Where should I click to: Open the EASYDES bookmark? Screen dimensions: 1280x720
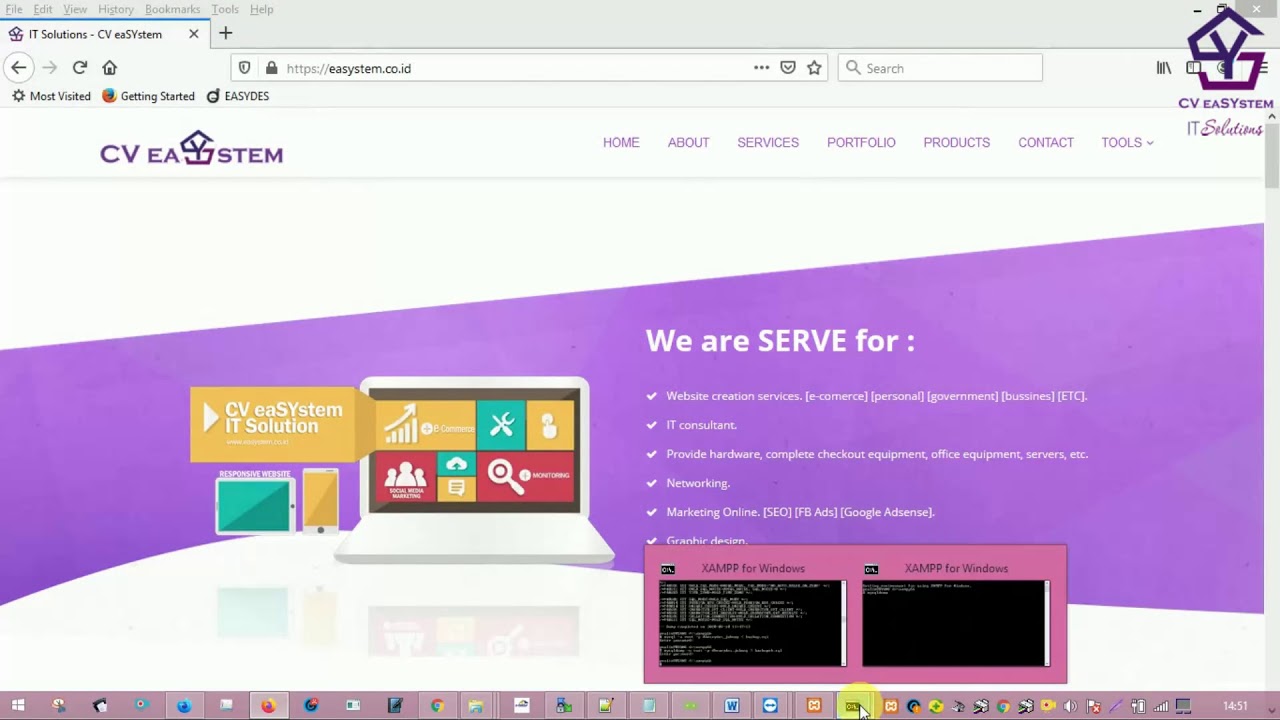click(238, 96)
